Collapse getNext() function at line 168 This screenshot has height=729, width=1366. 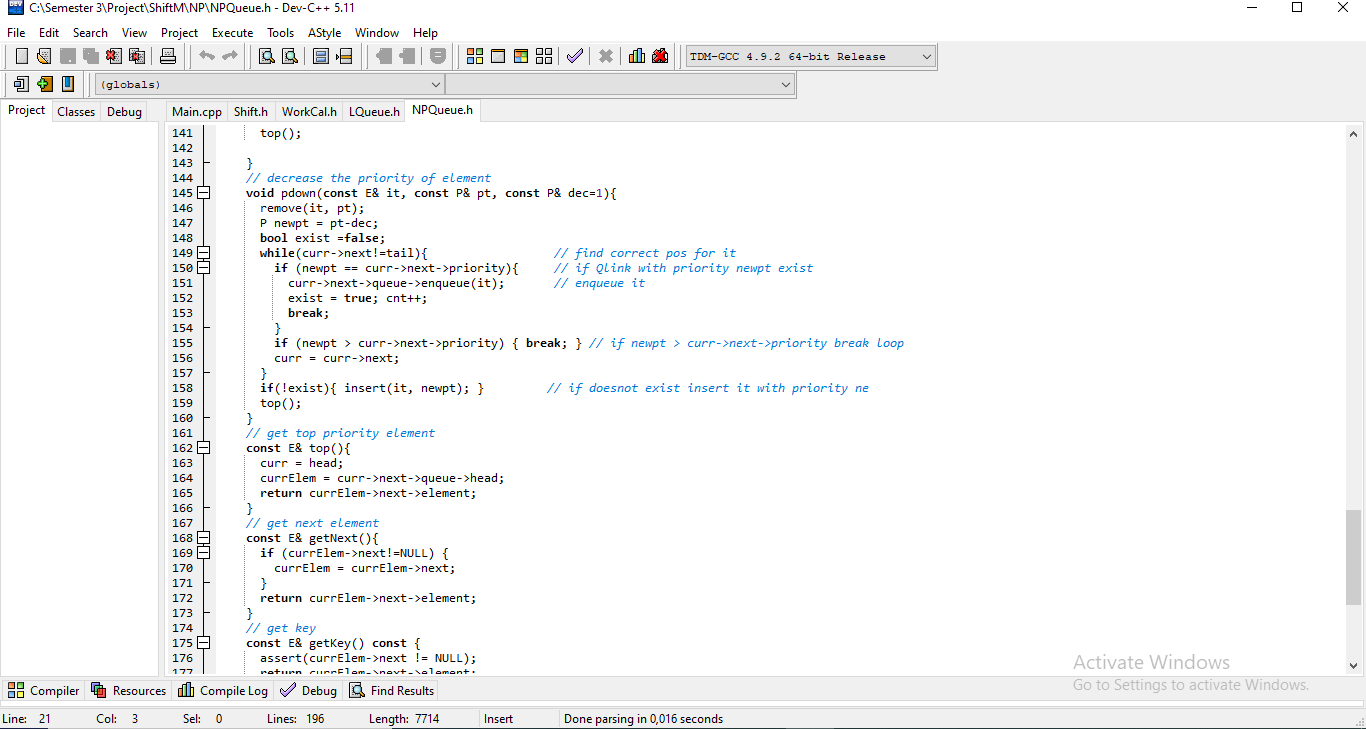click(204, 538)
